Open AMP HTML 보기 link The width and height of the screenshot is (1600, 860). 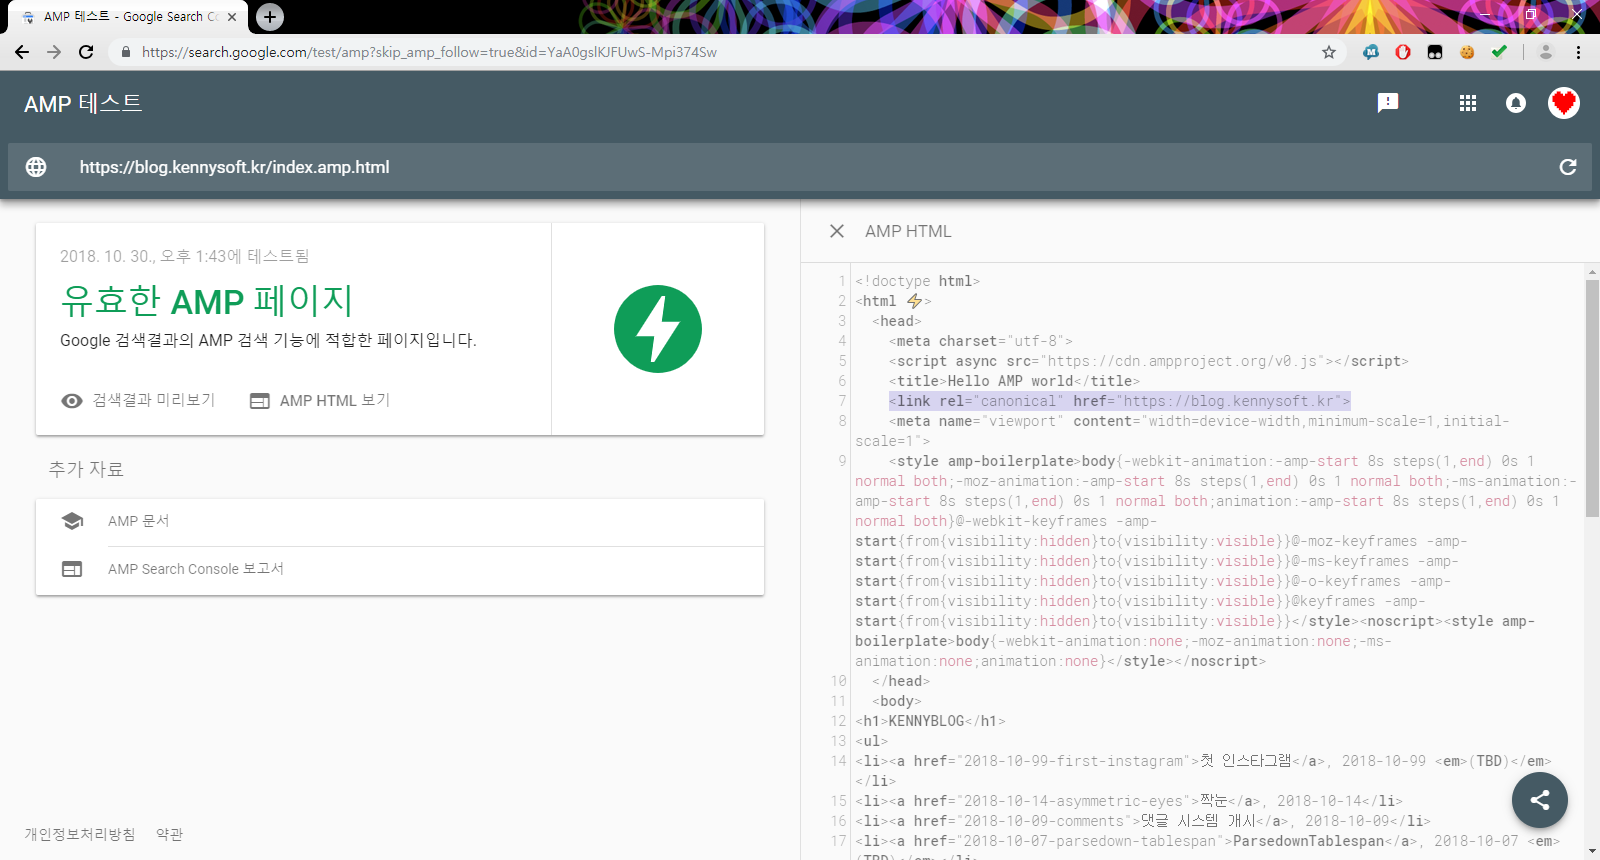click(335, 400)
